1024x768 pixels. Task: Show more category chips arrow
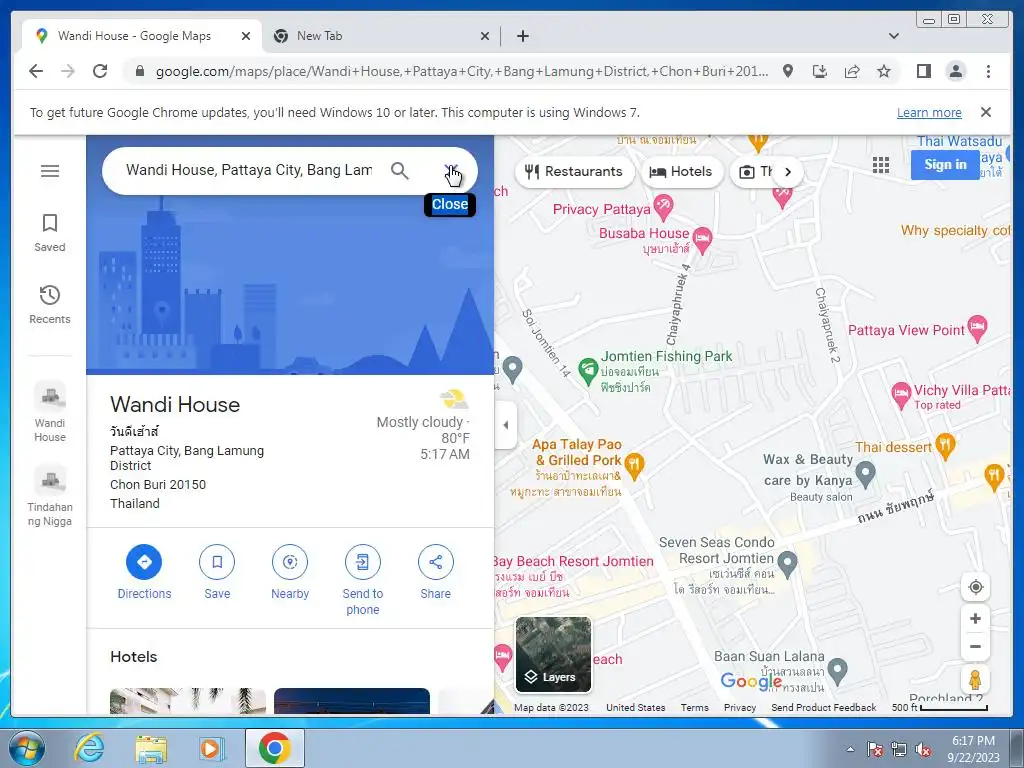coord(788,172)
